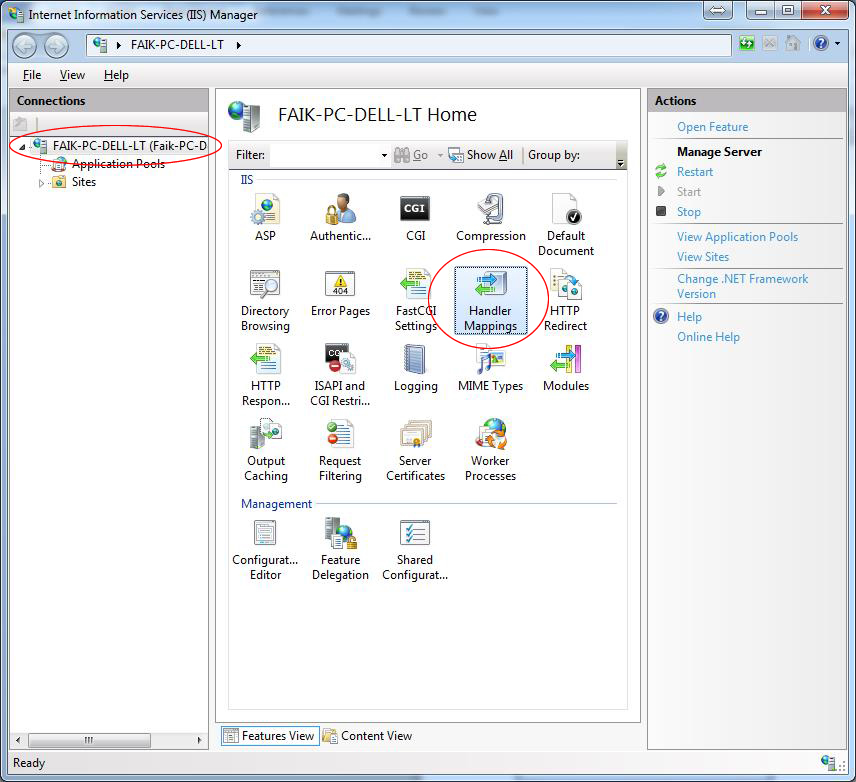Click the scroll right arrow in Connections pane
The image size is (856, 782).
click(199, 740)
